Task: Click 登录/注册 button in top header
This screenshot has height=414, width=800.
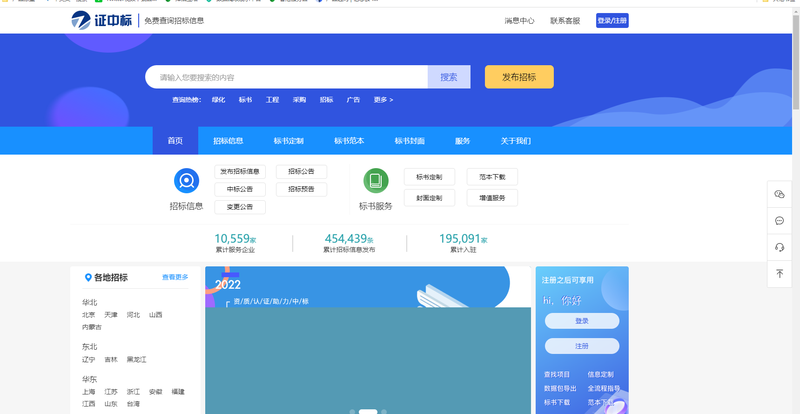Action: tap(612, 20)
